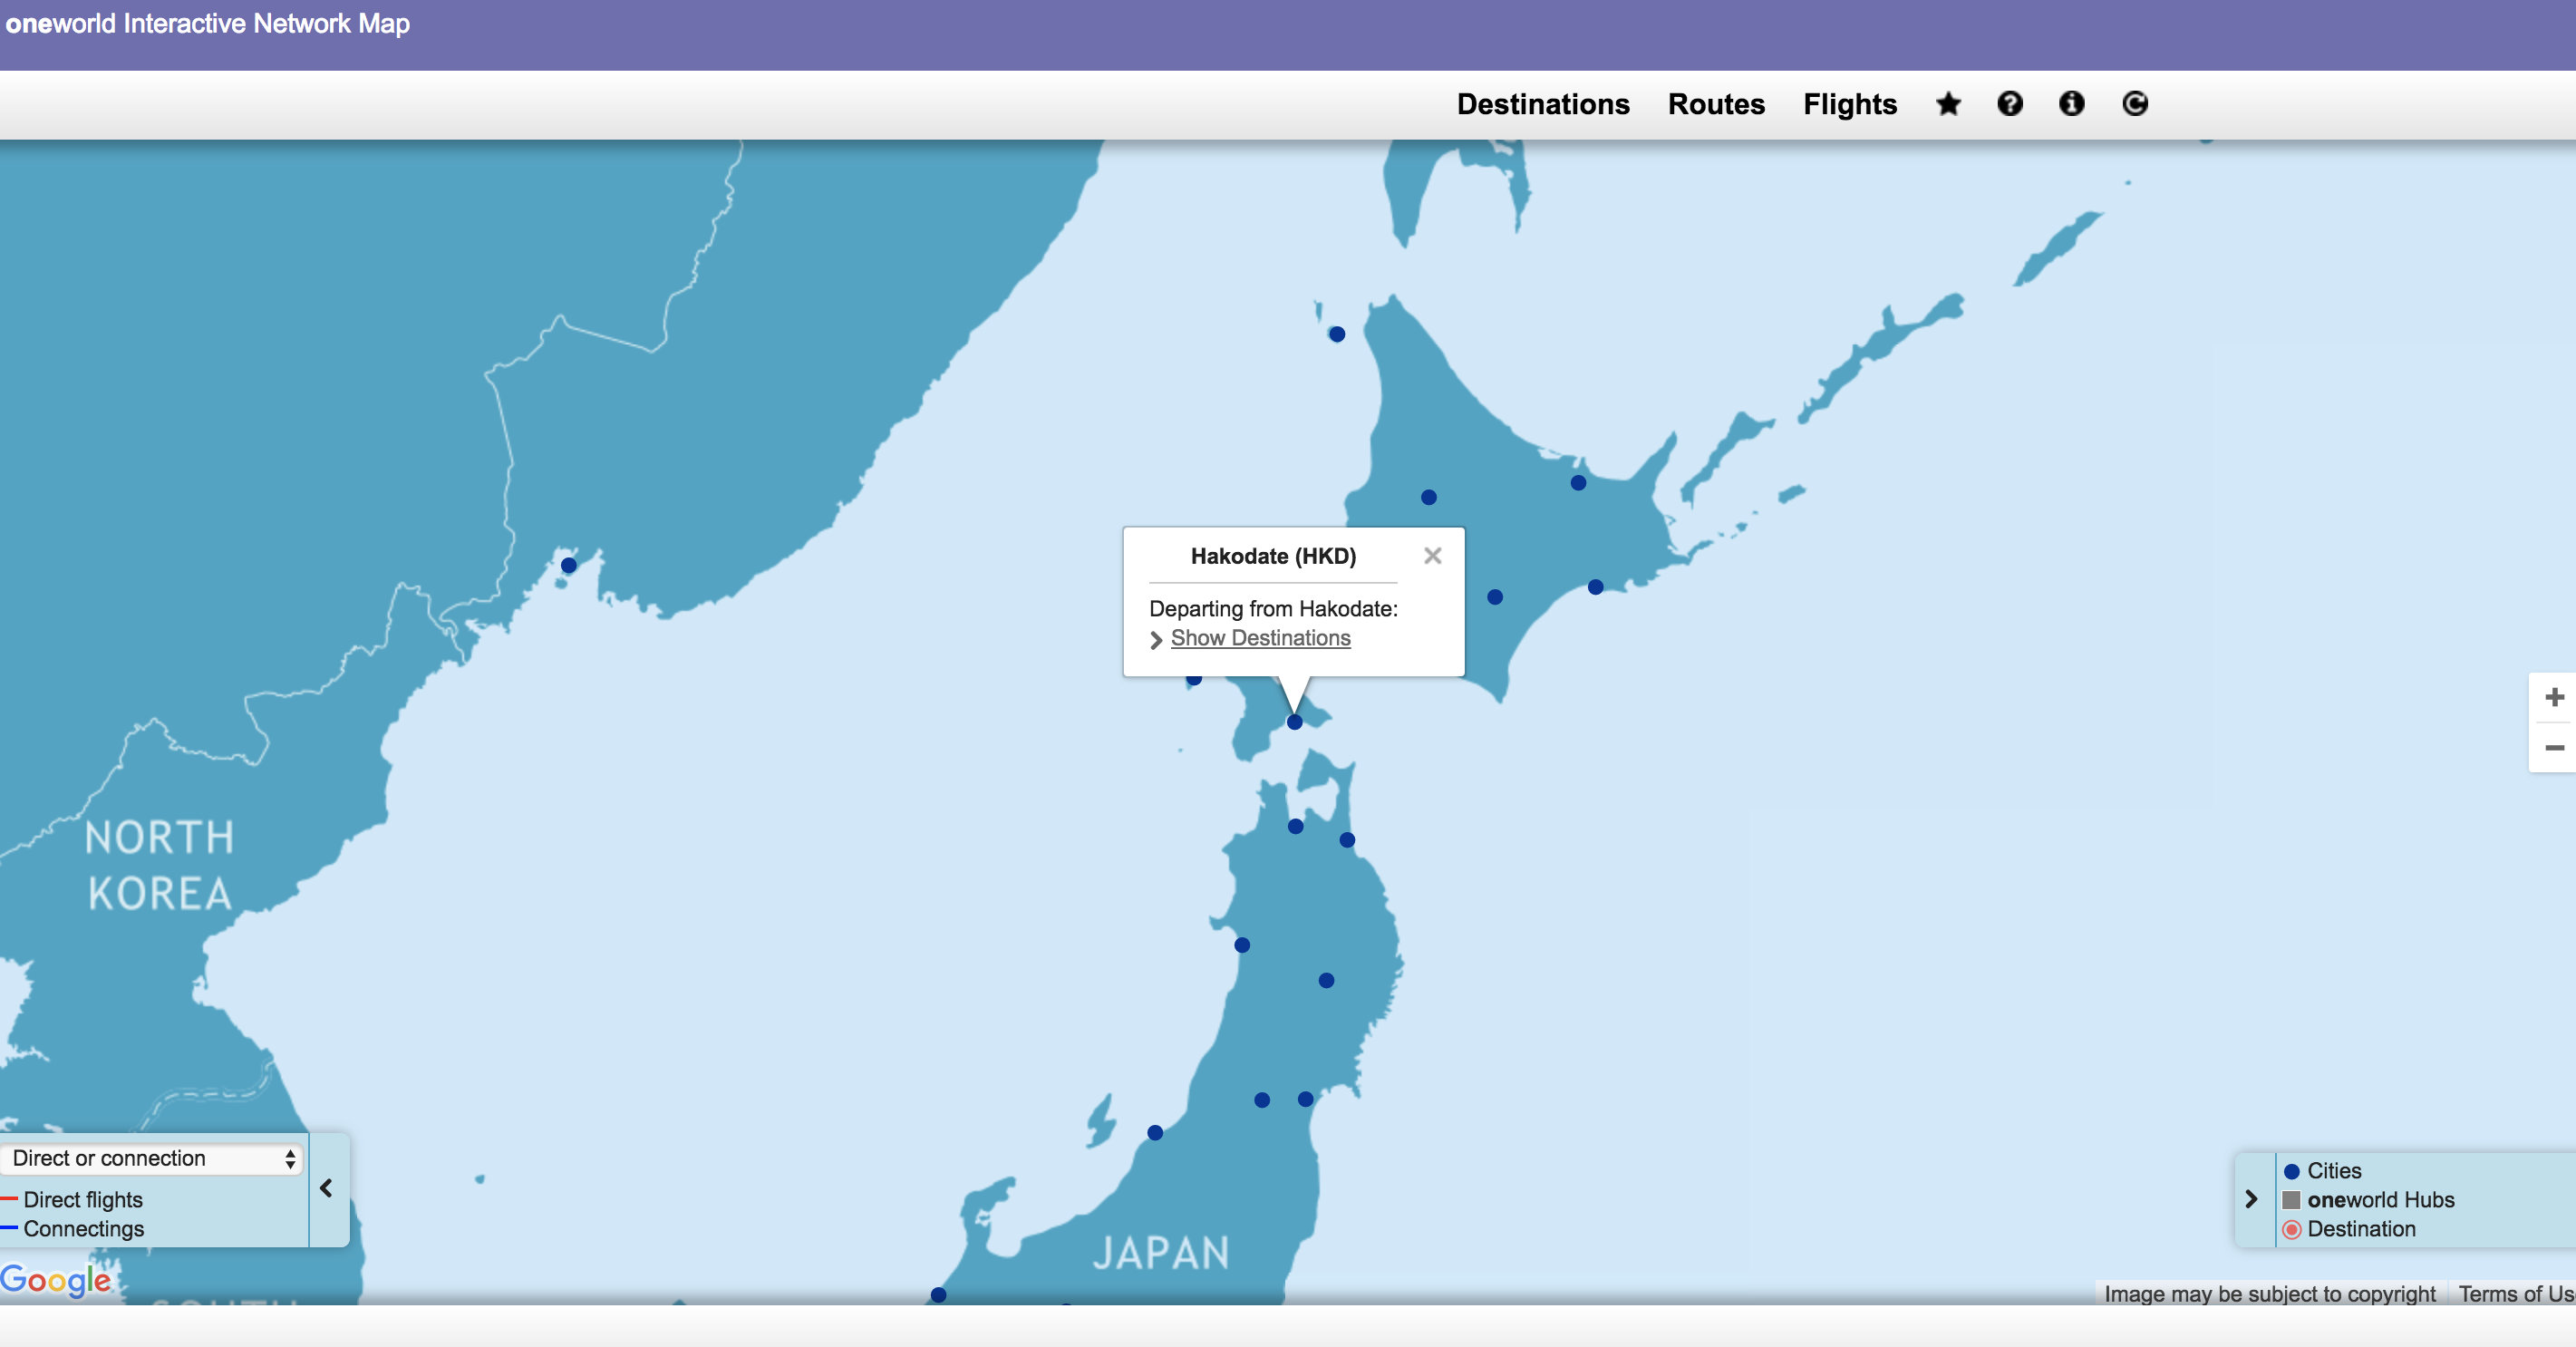Screen dimensions: 2576x1347
Task: Click 'Image may be subject to copyright' text
Action: coord(2269,1294)
